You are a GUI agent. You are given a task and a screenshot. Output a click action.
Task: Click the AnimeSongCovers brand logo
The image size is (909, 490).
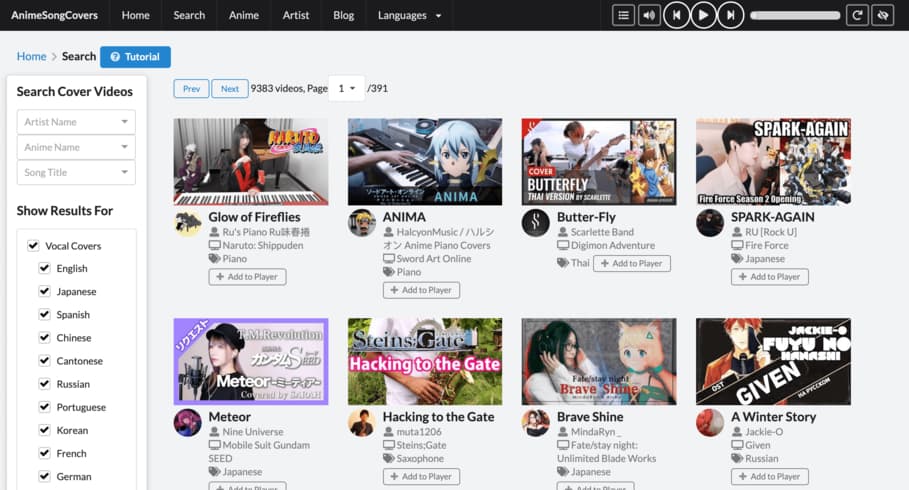(54, 15)
